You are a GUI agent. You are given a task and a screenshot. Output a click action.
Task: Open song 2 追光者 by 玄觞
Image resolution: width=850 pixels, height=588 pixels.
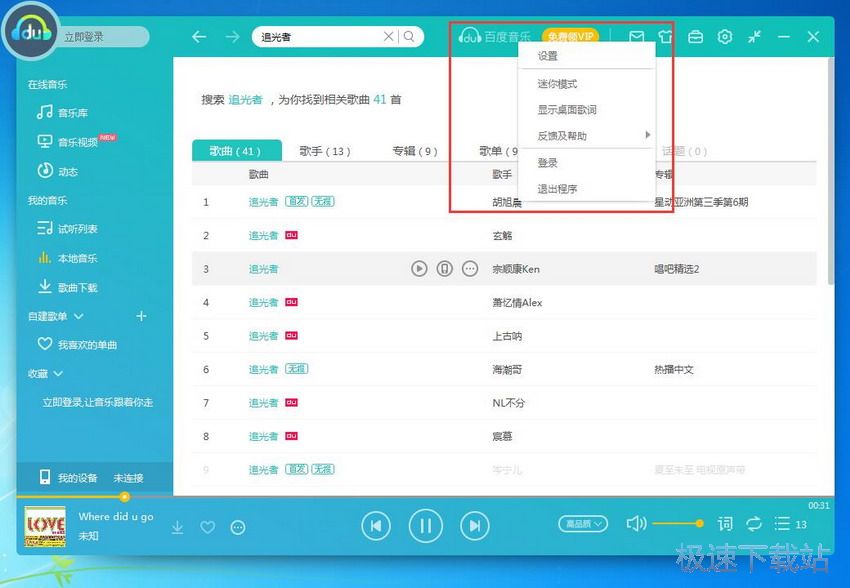tap(263, 235)
